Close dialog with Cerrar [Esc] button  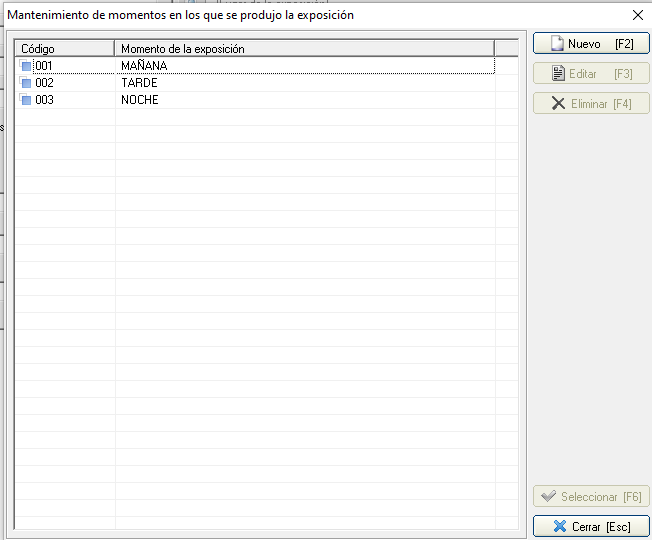tap(591, 526)
